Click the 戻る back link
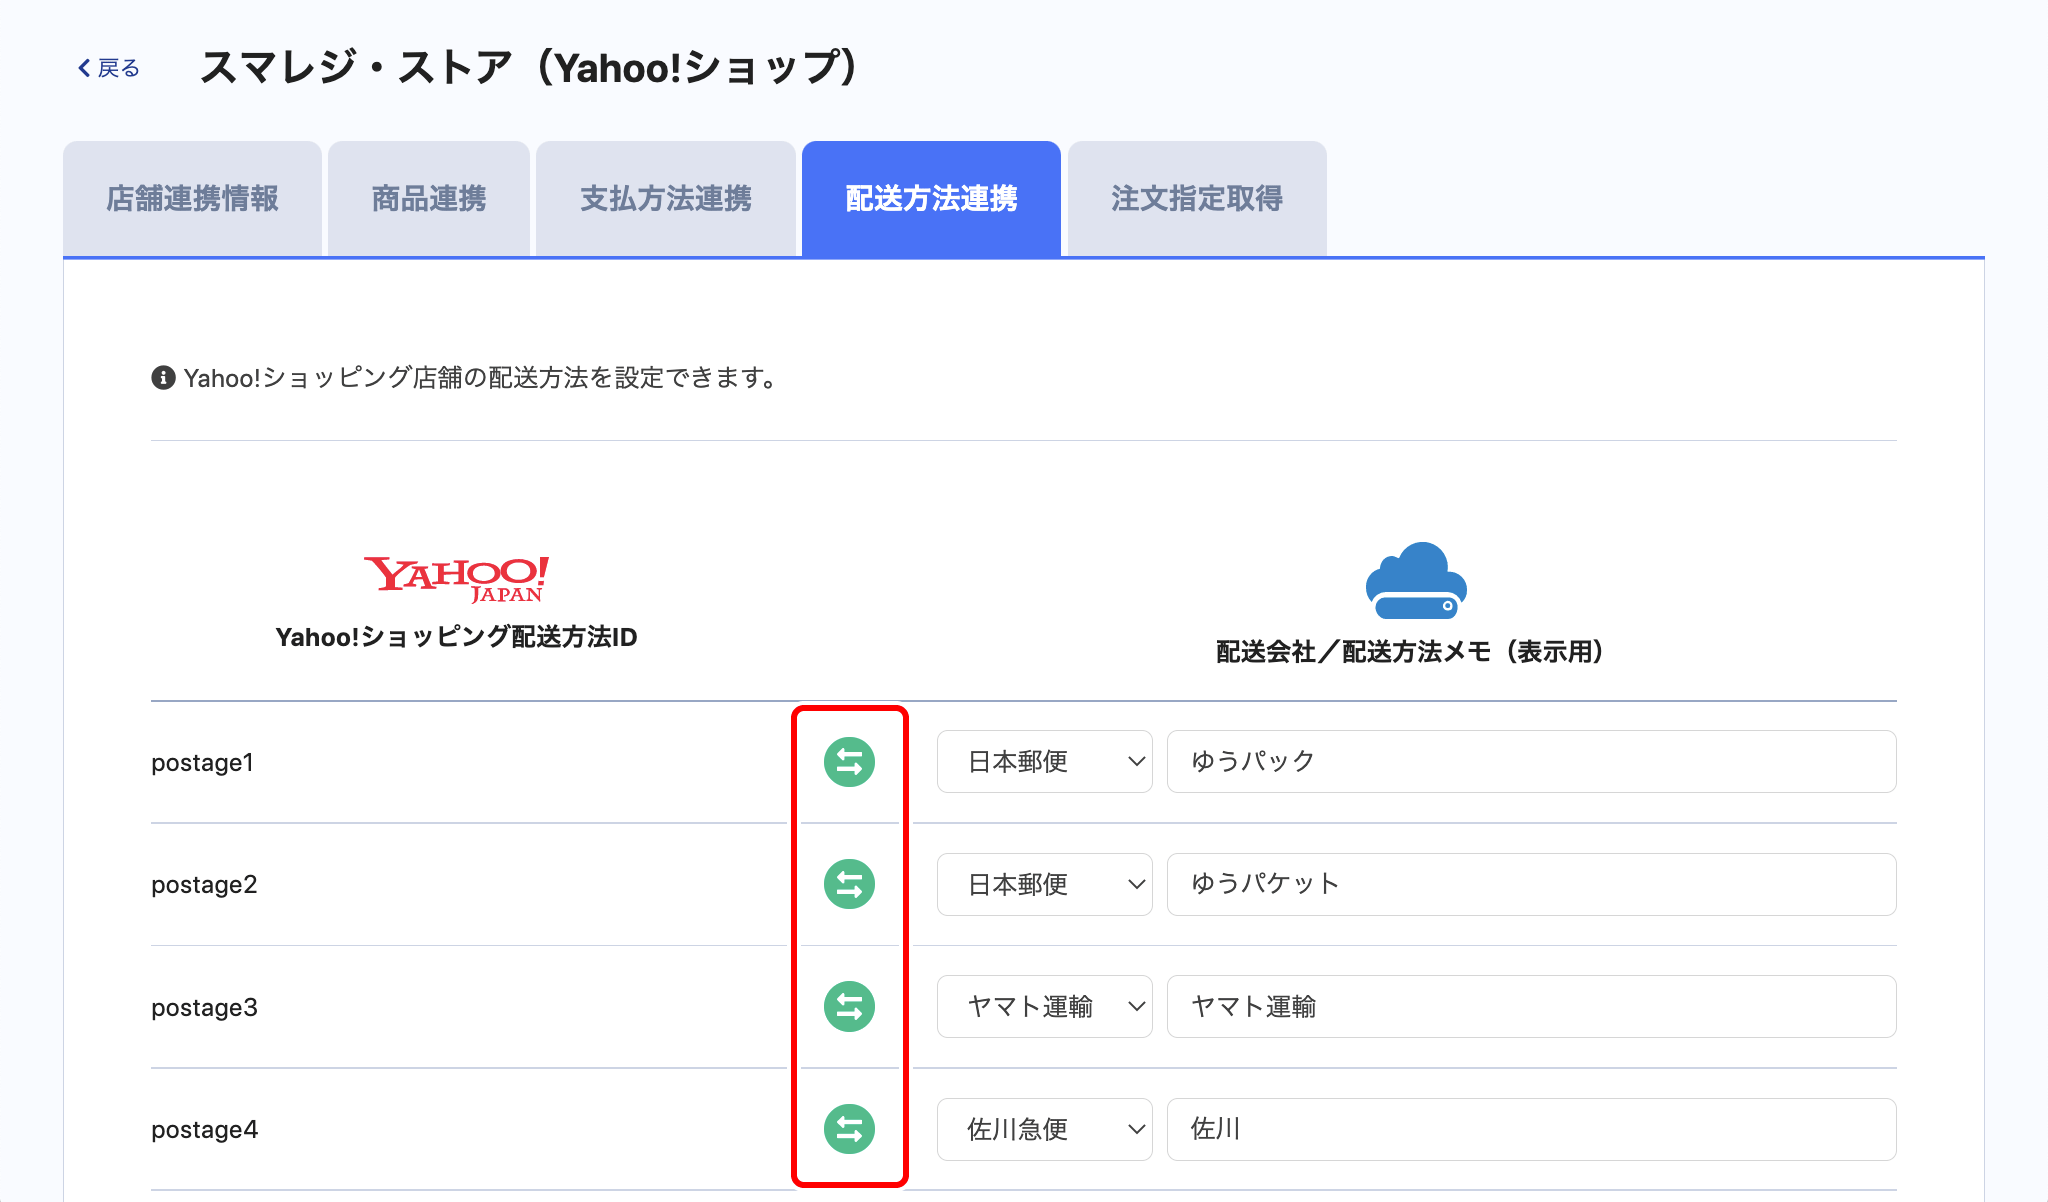This screenshot has width=2048, height=1202. pos(118,68)
